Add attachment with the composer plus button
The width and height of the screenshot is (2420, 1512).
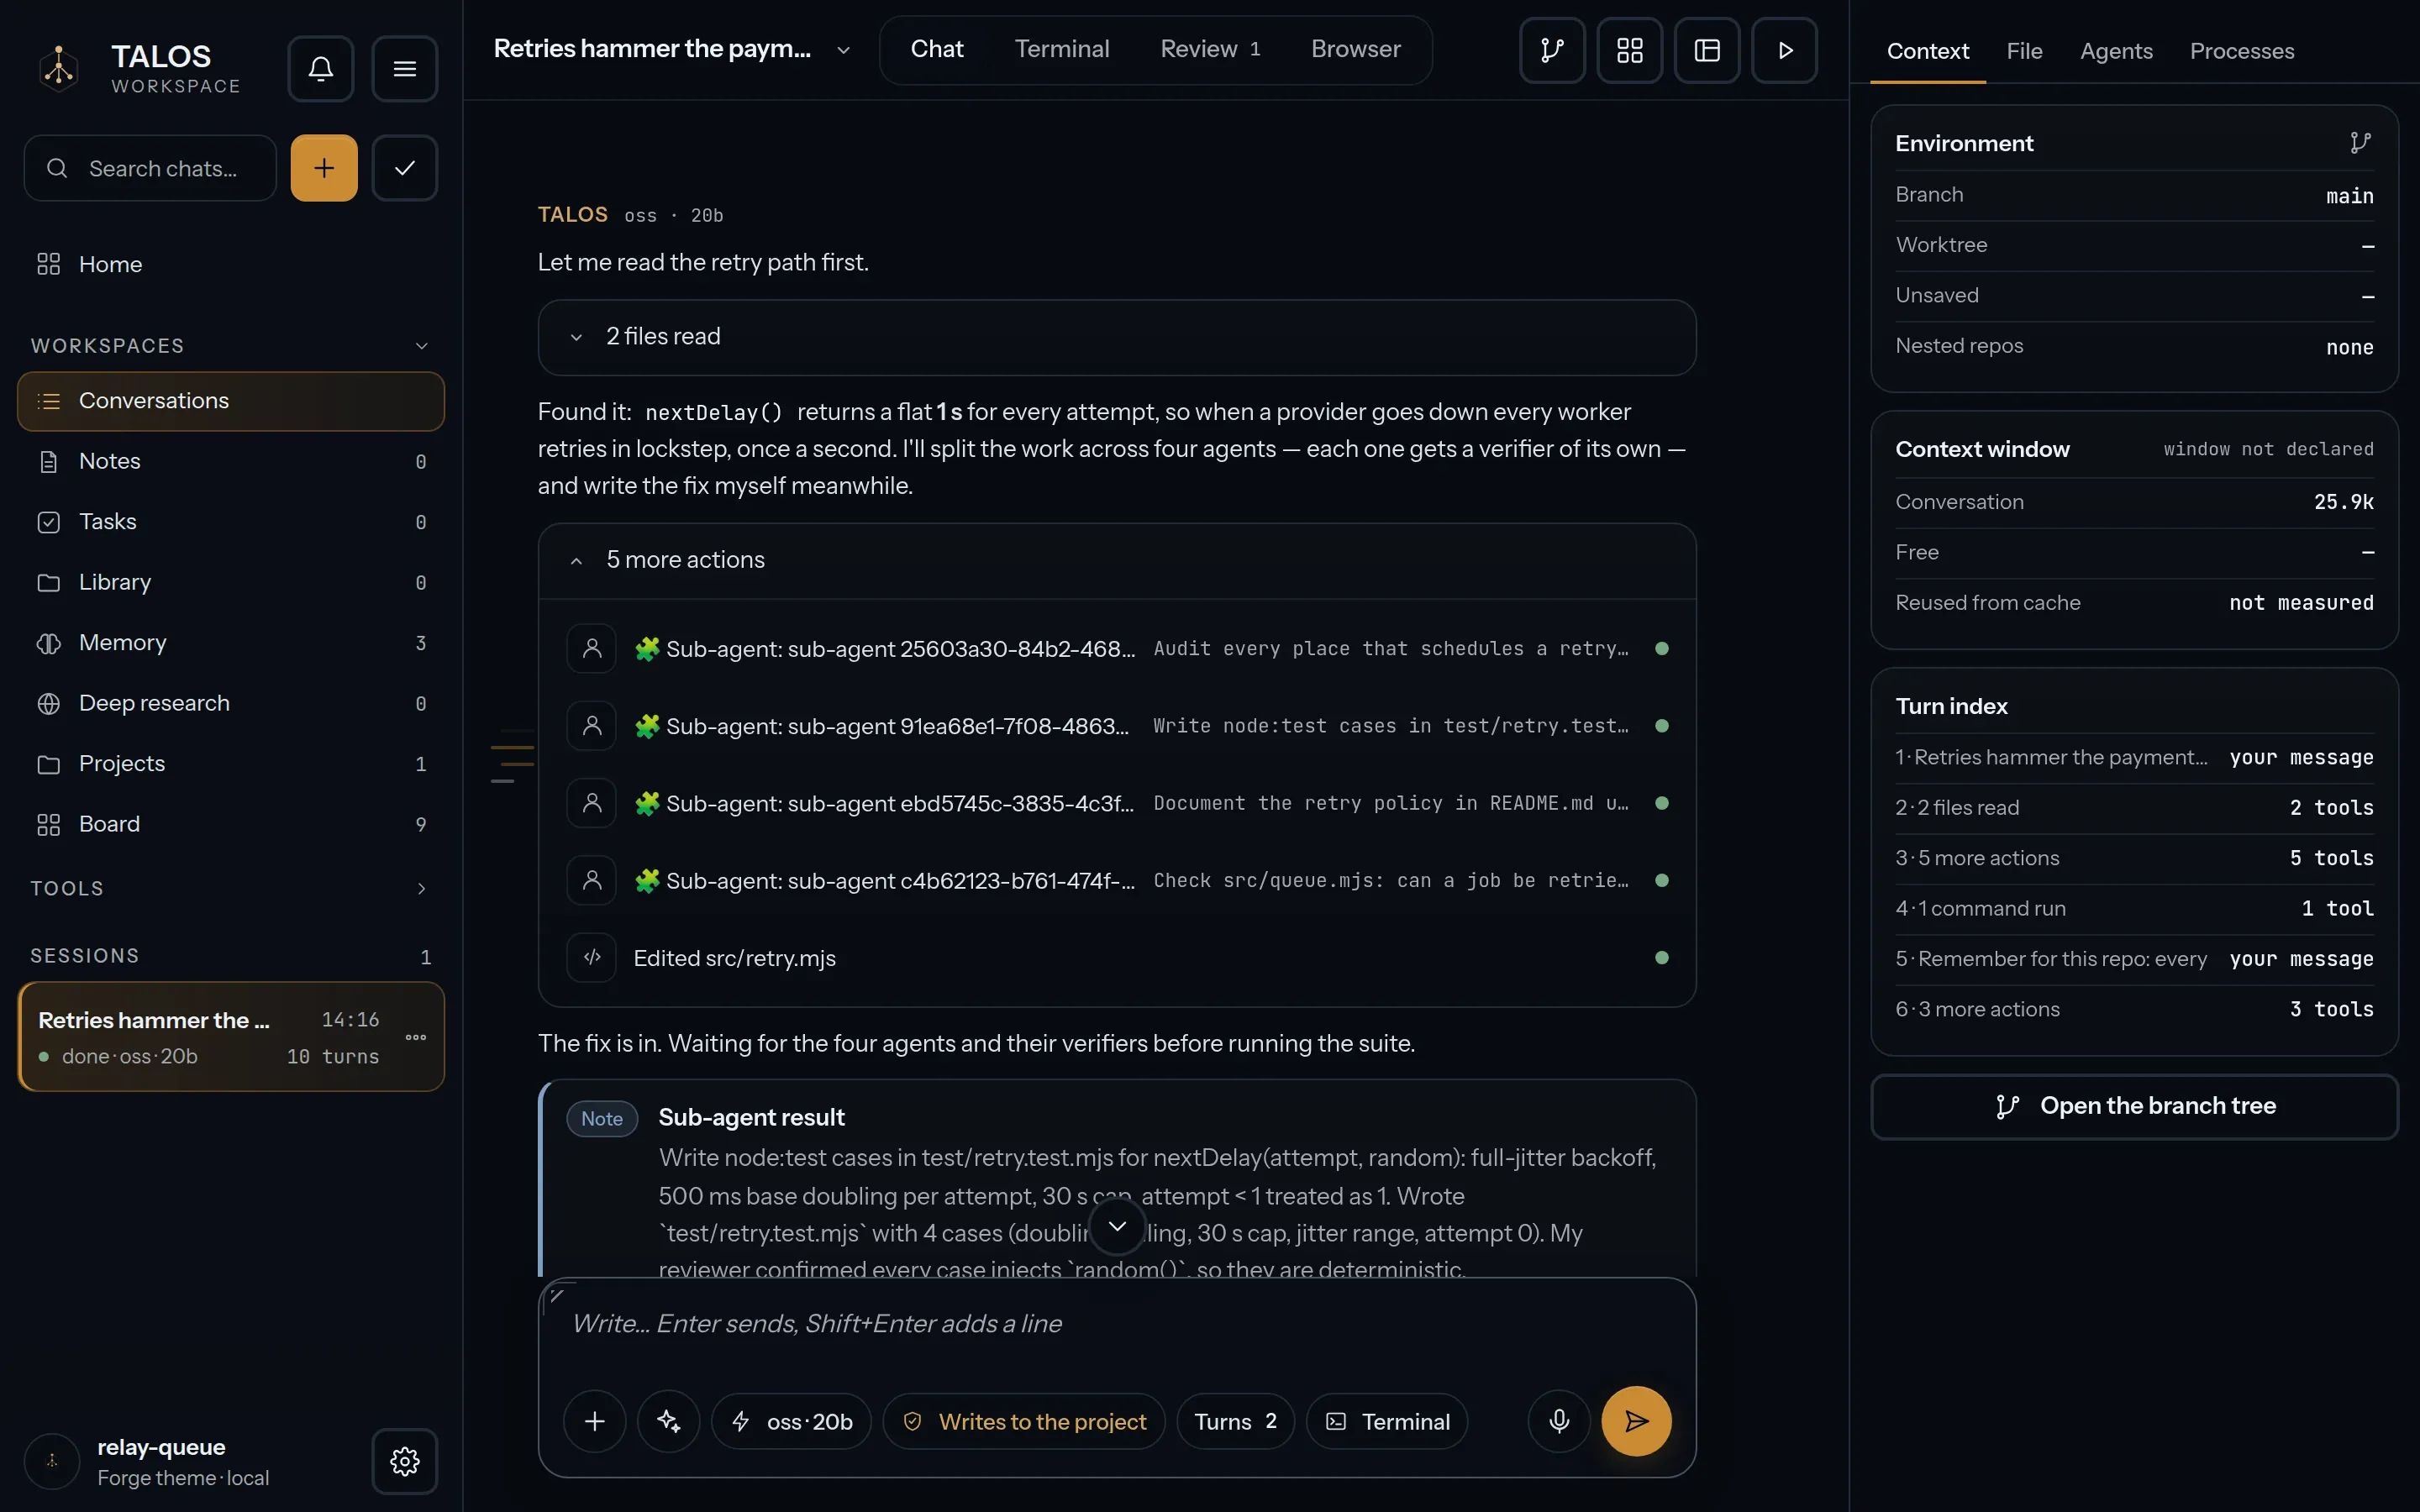click(x=594, y=1421)
